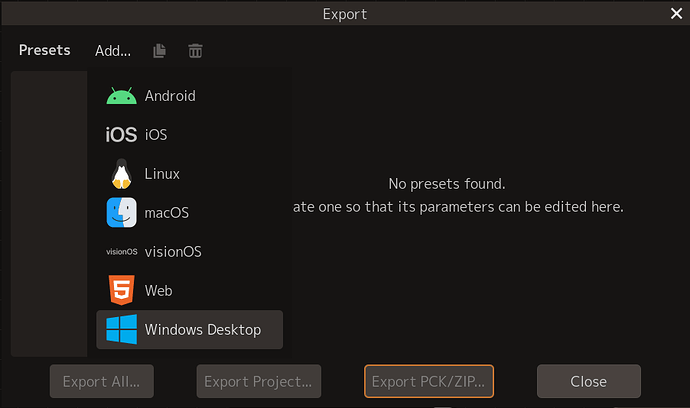The height and width of the screenshot is (408, 690).
Task: Choose the macOS menu entry
Action: pos(190,213)
